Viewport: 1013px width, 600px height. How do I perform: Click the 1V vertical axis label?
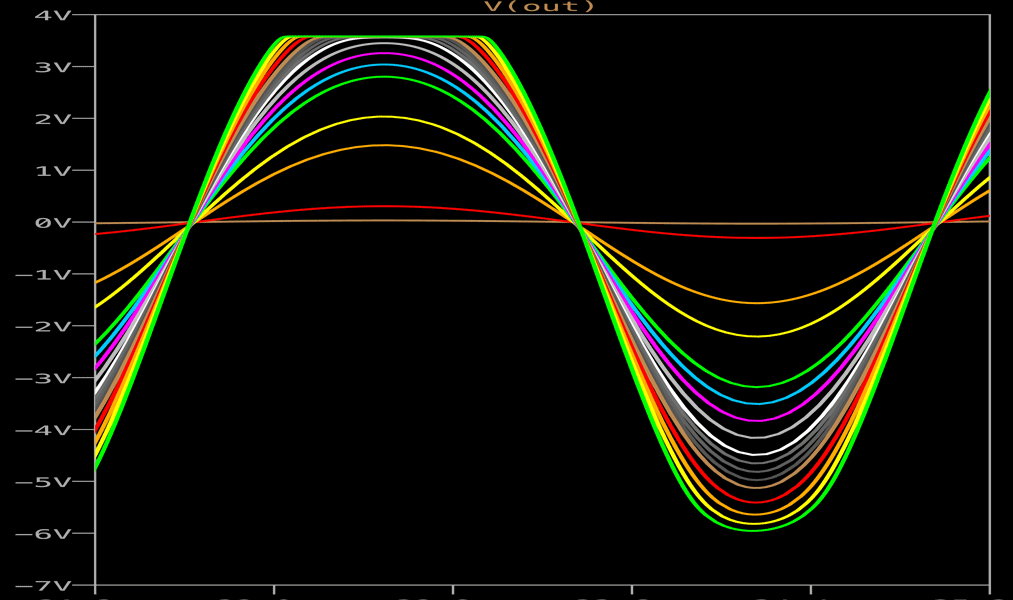point(52,171)
